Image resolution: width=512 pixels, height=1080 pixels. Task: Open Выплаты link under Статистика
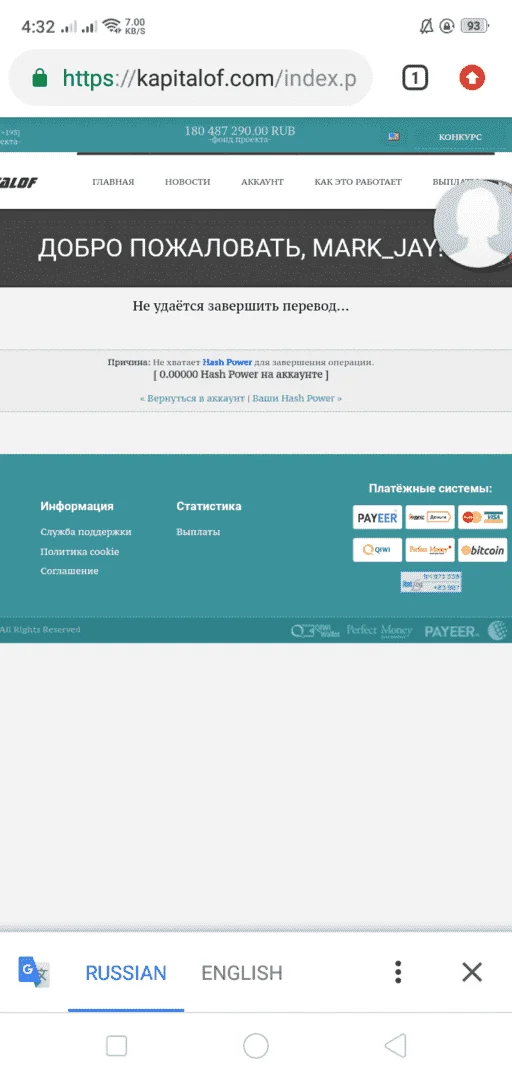pyautogui.click(x=198, y=532)
